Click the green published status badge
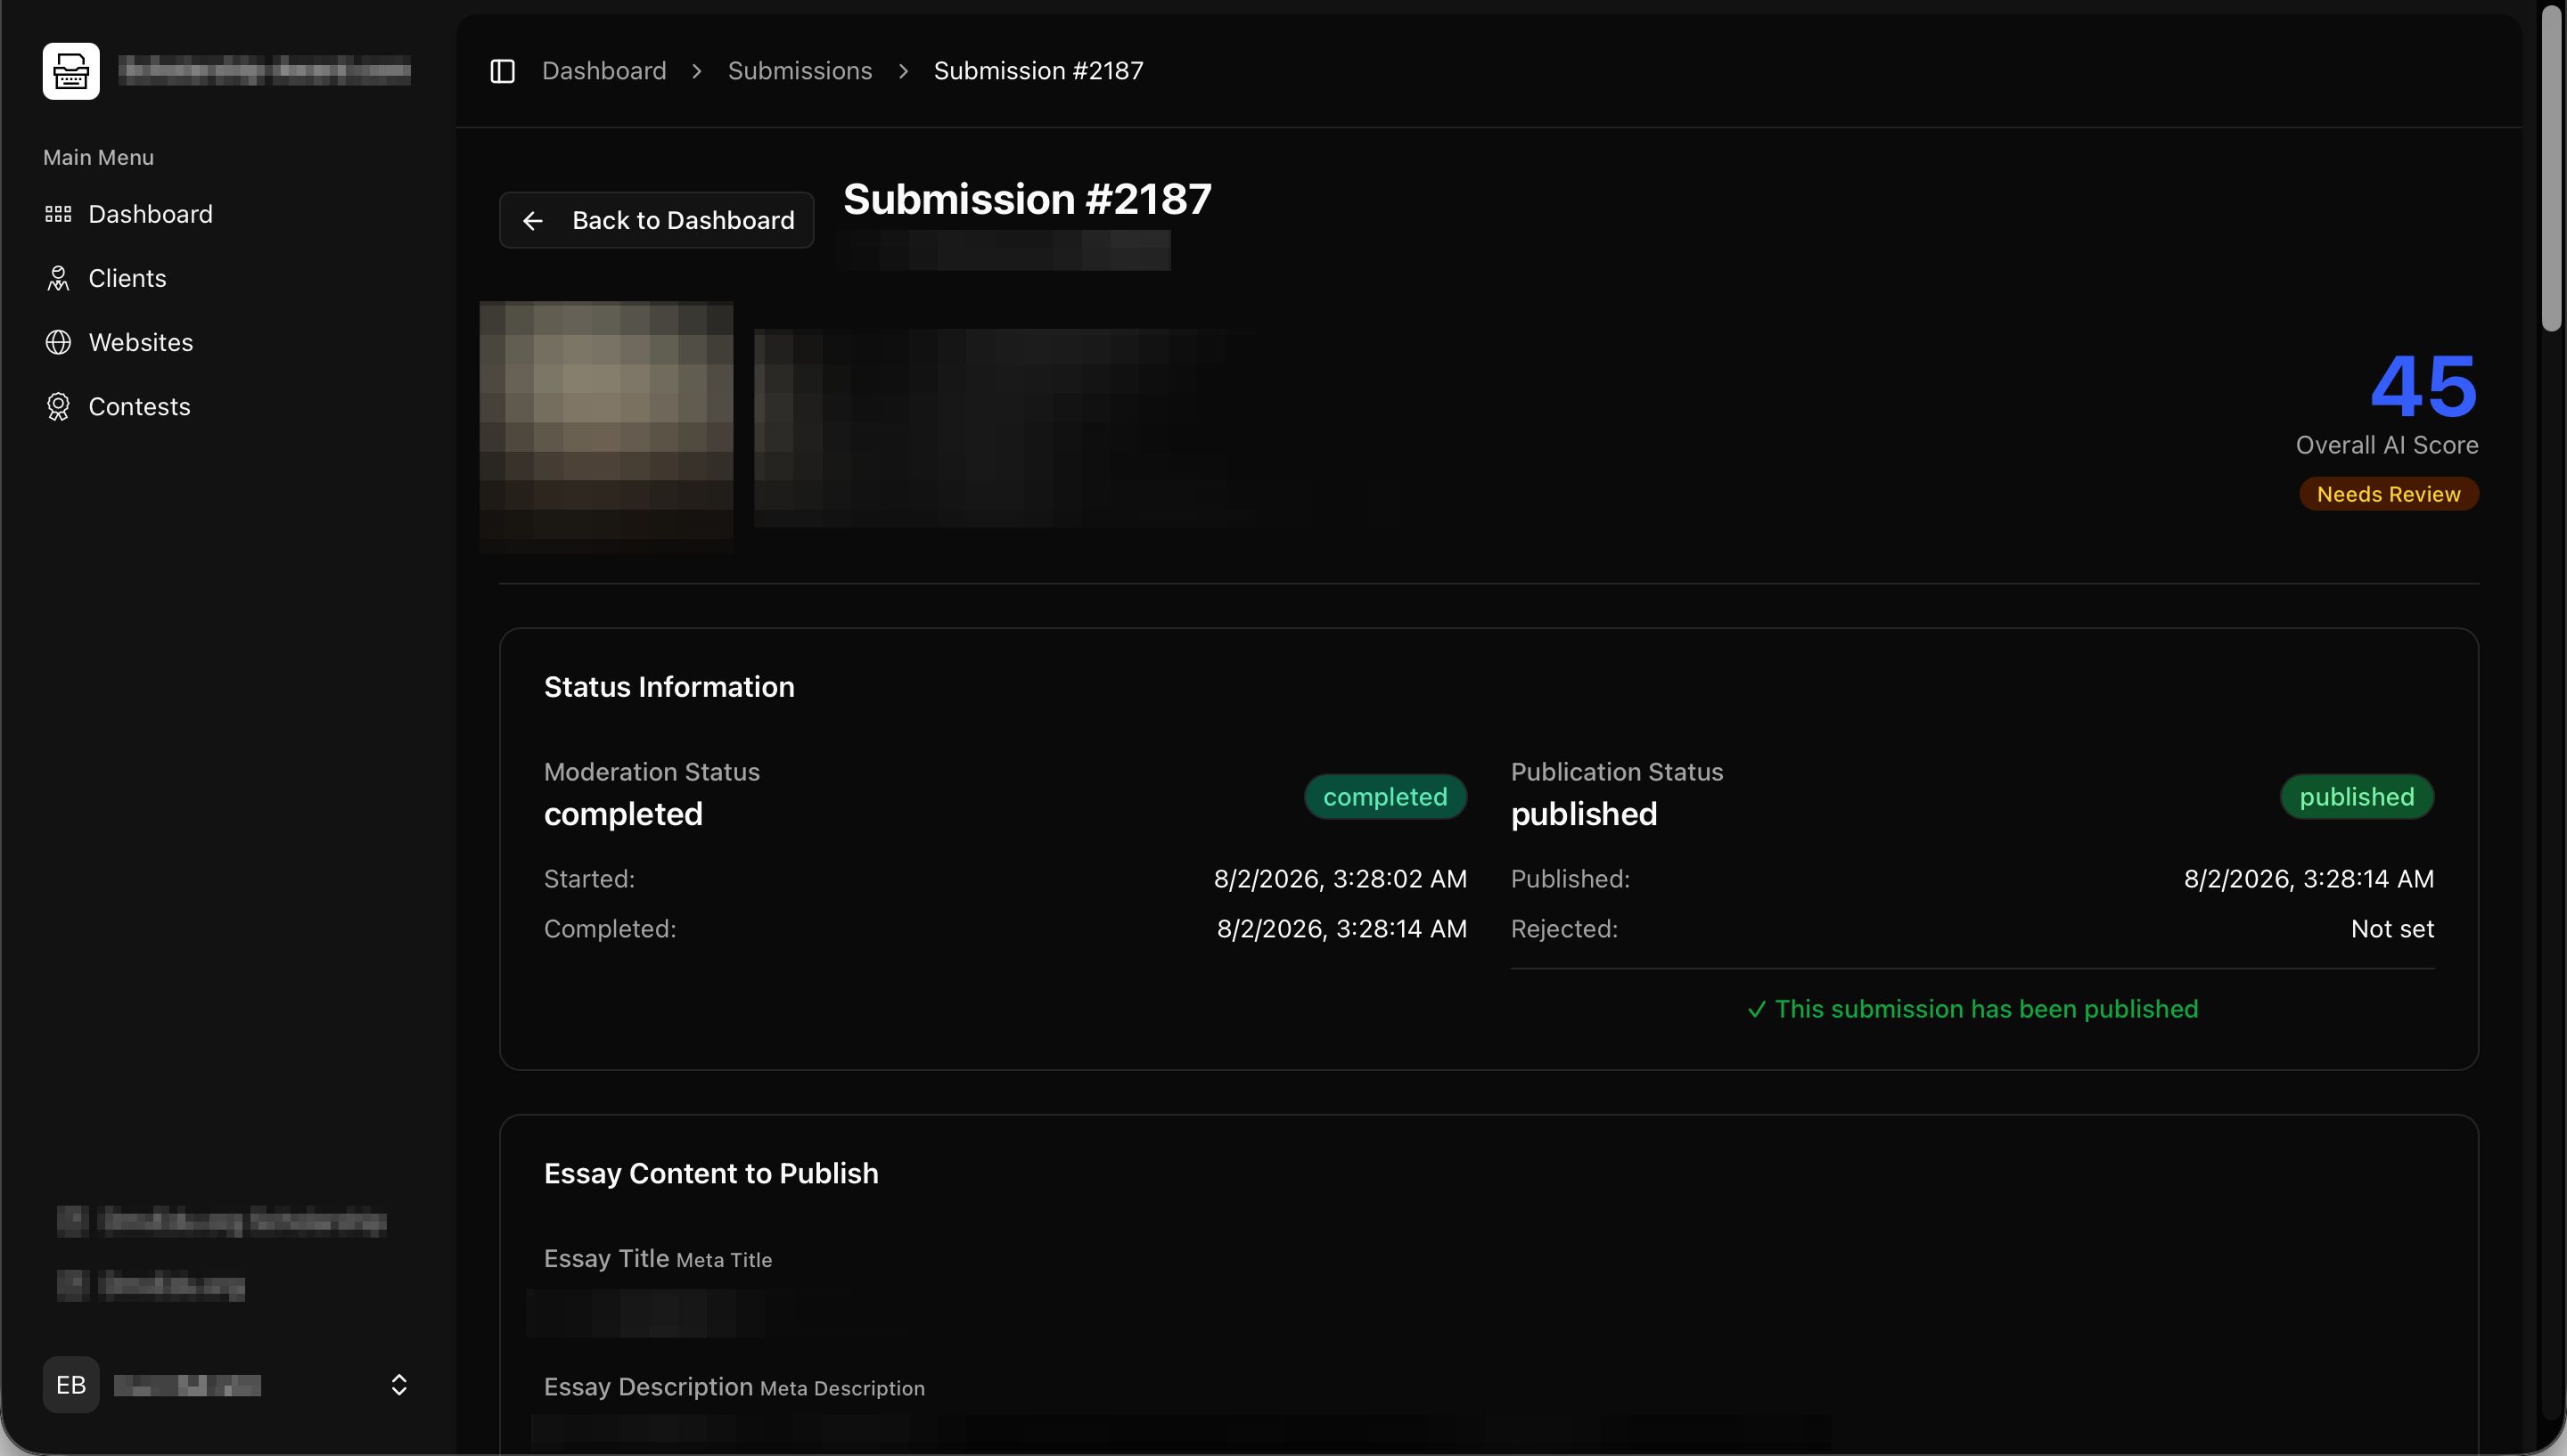 2356,797
